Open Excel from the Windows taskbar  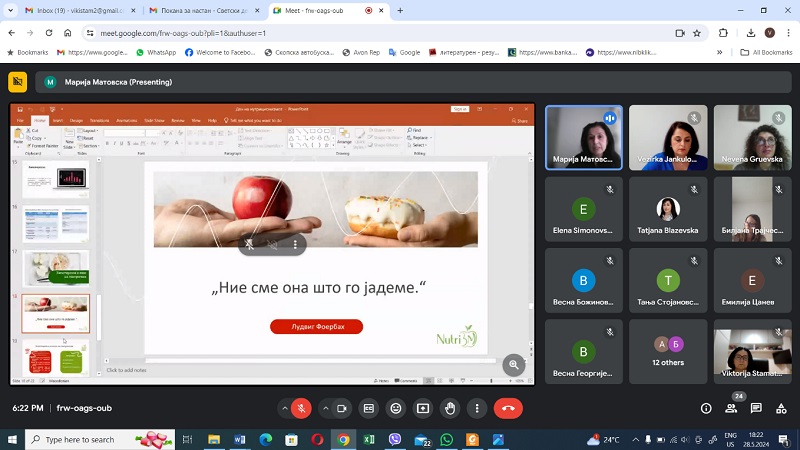pos(368,439)
